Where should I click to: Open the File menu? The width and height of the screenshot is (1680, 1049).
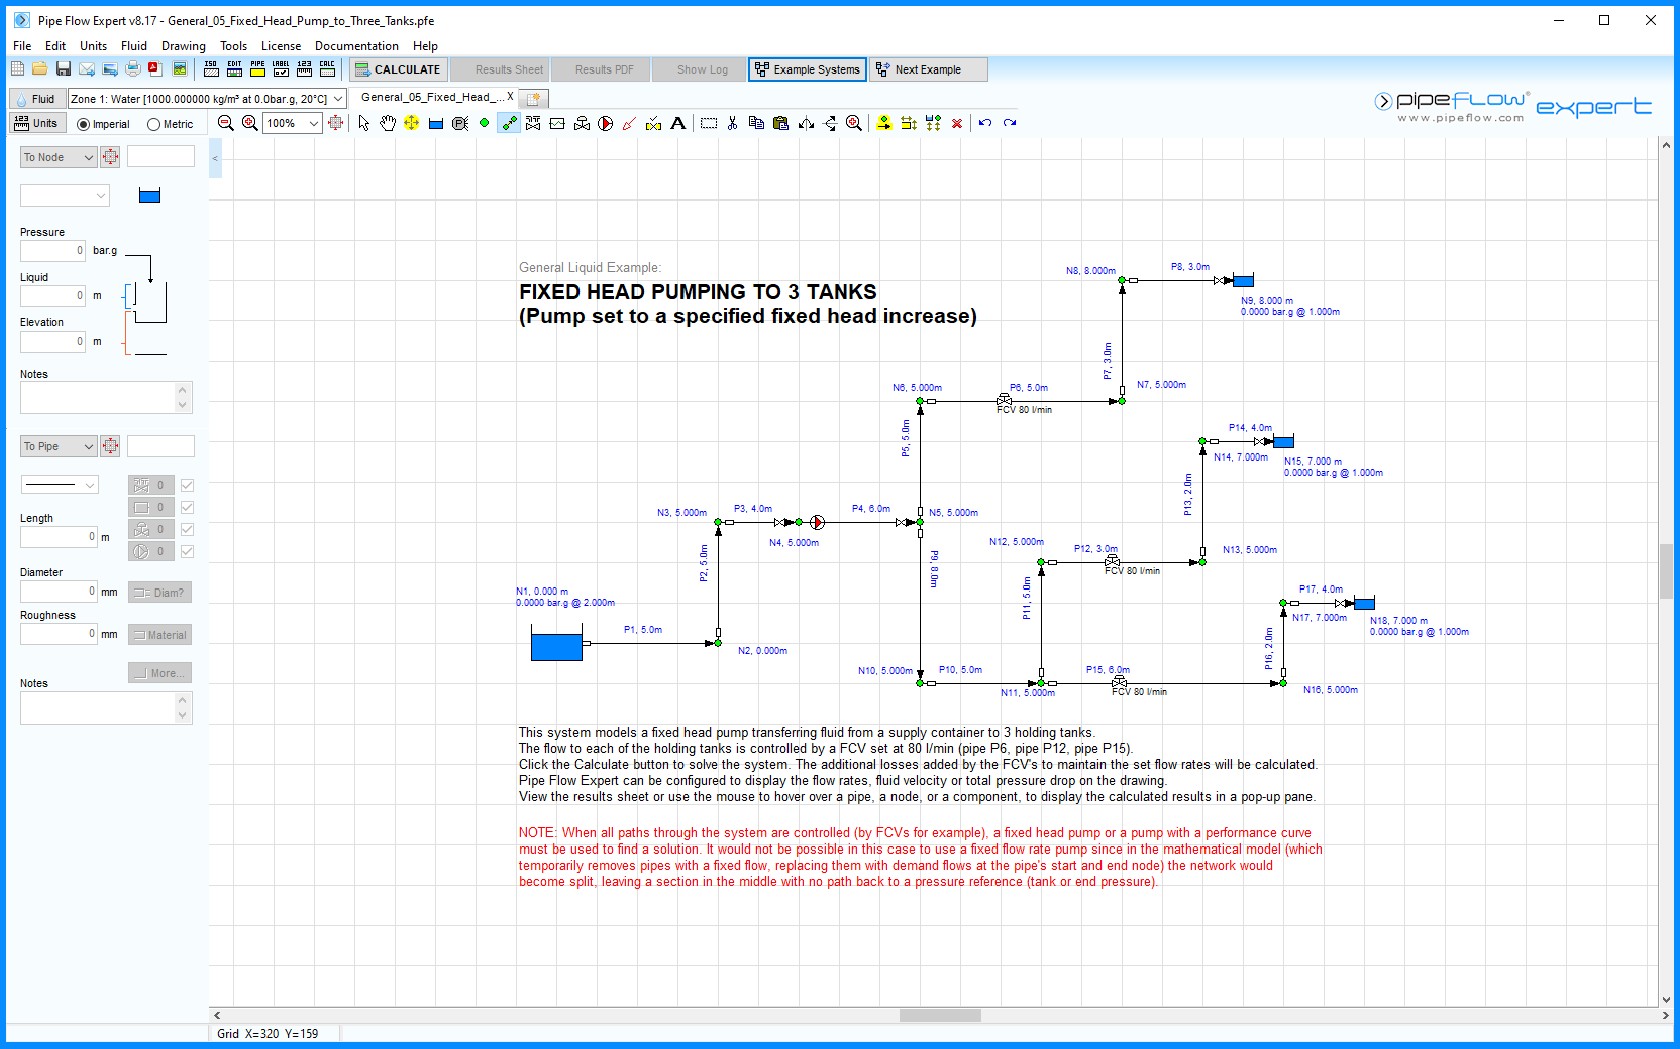(22, 46)
